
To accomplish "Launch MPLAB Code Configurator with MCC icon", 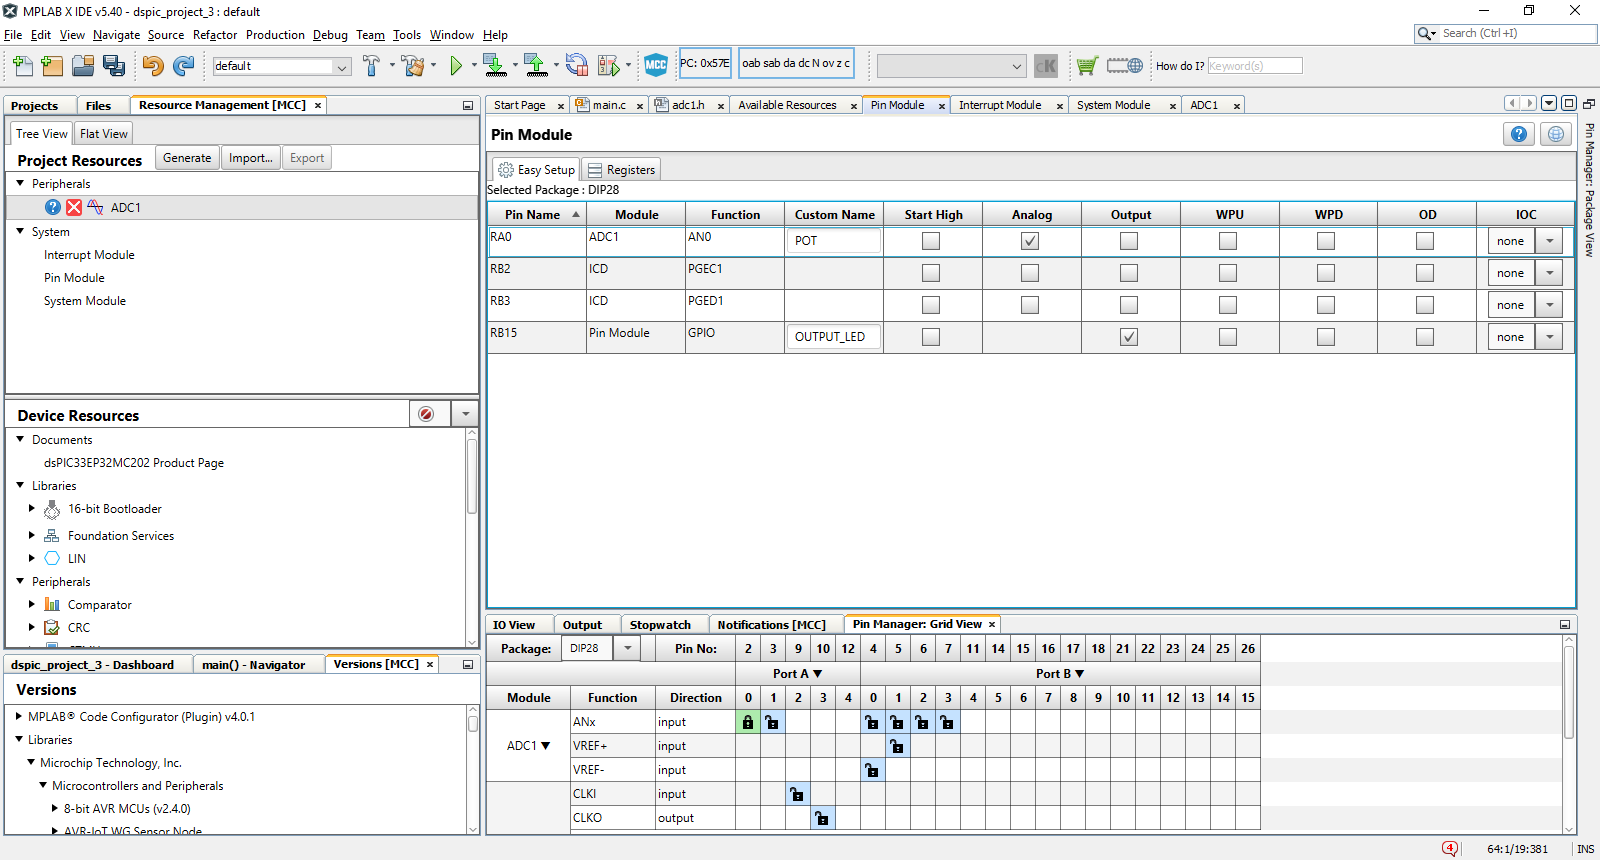I will tap(656, 66).
